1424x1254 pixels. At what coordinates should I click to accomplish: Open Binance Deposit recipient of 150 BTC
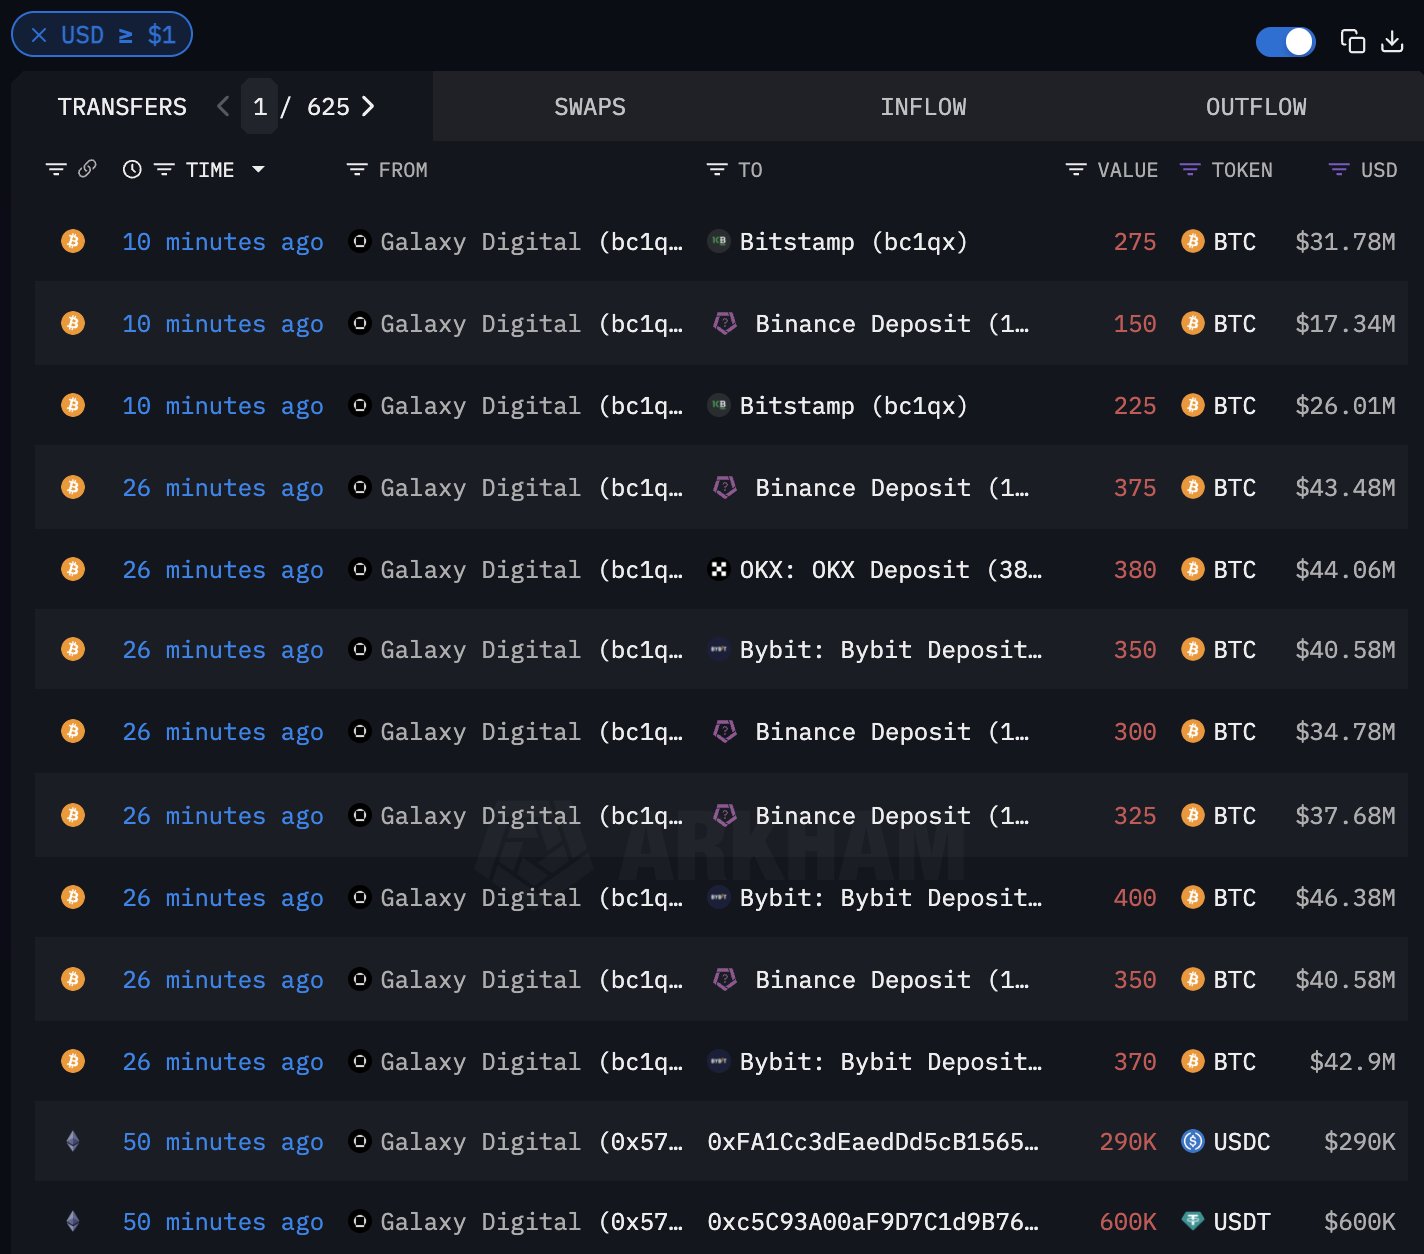click(892, 324)
